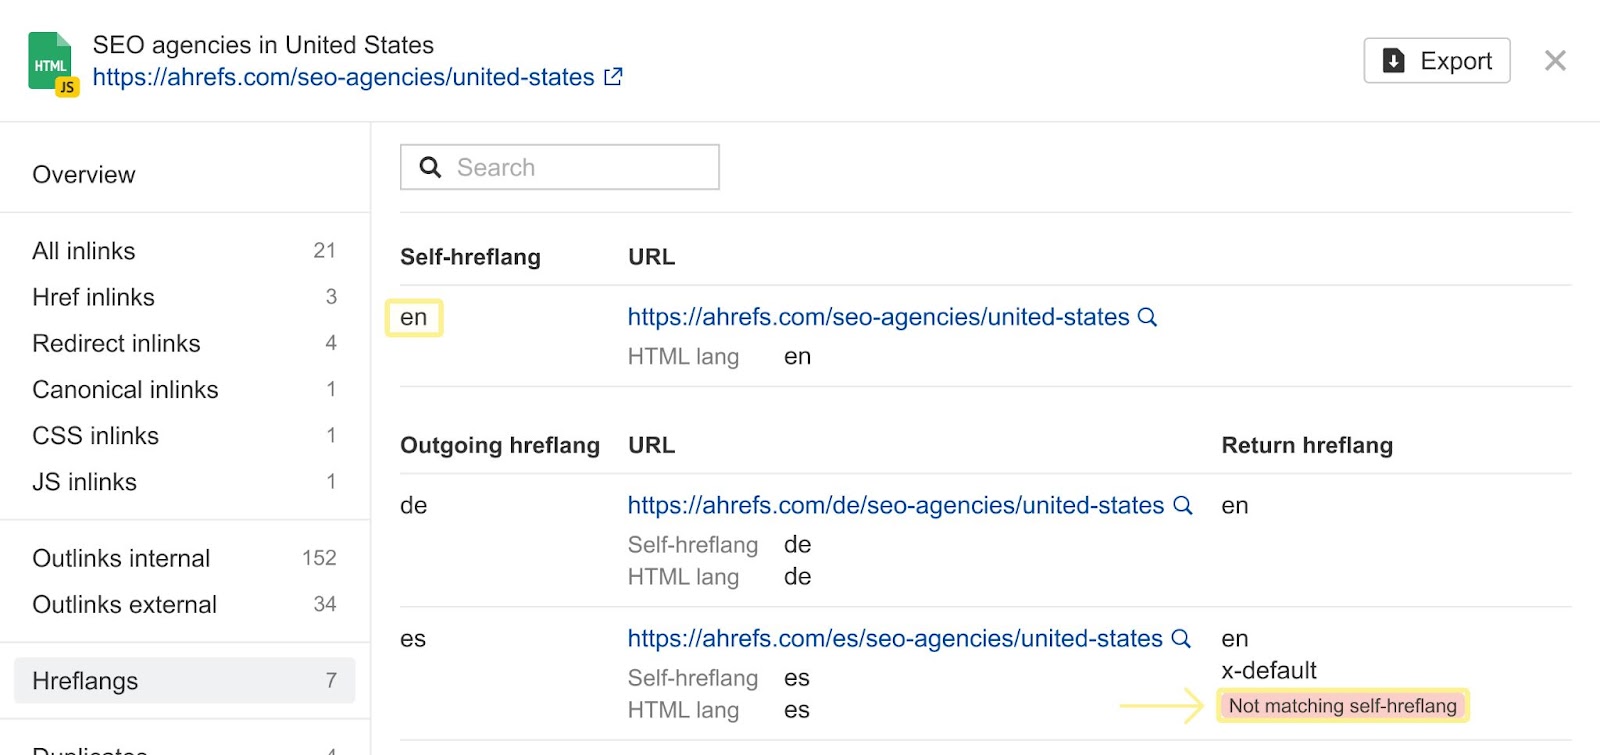Image resolution: width=1600 pixels, height=755 pixels.
Task: Open Outlinks external report
Action: coord(124,604)
